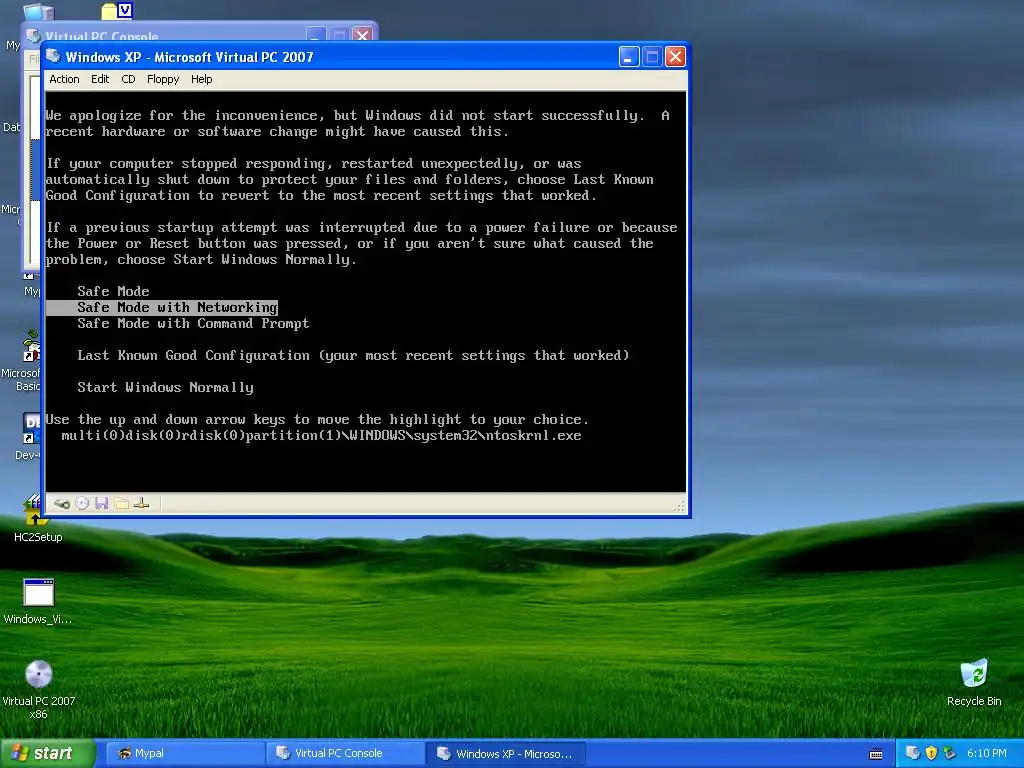Click the floppy disk status icon
Image resolution: width=1024 pixels, height=768 pixels.
click(101, 503)
